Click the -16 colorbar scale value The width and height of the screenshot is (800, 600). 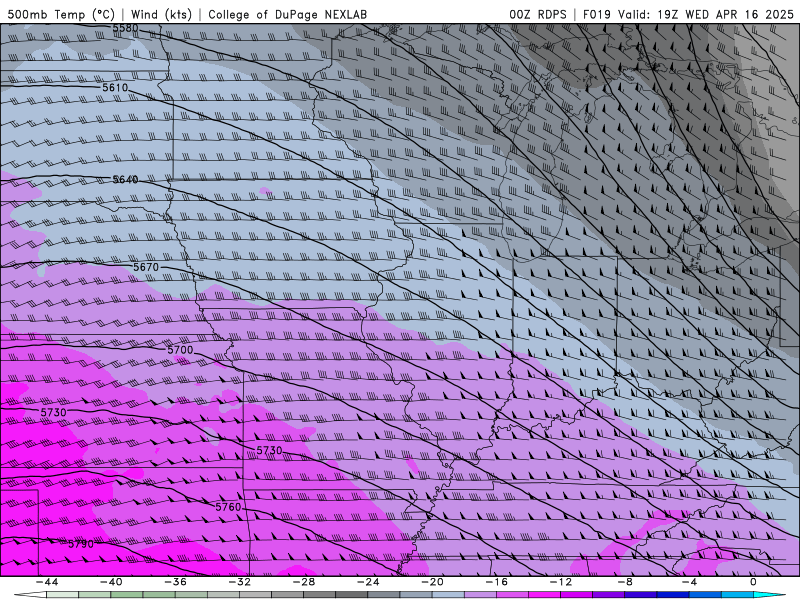pyautogui.click(x=496, y=582)
